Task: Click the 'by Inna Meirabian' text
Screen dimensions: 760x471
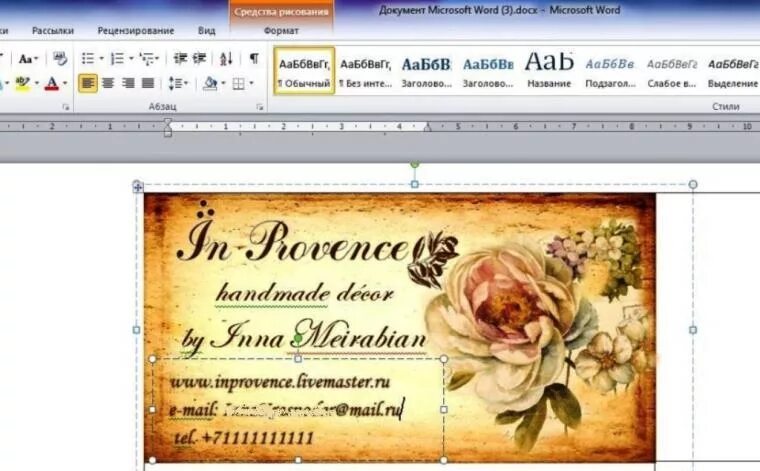Action: click(x=304, y=335)
